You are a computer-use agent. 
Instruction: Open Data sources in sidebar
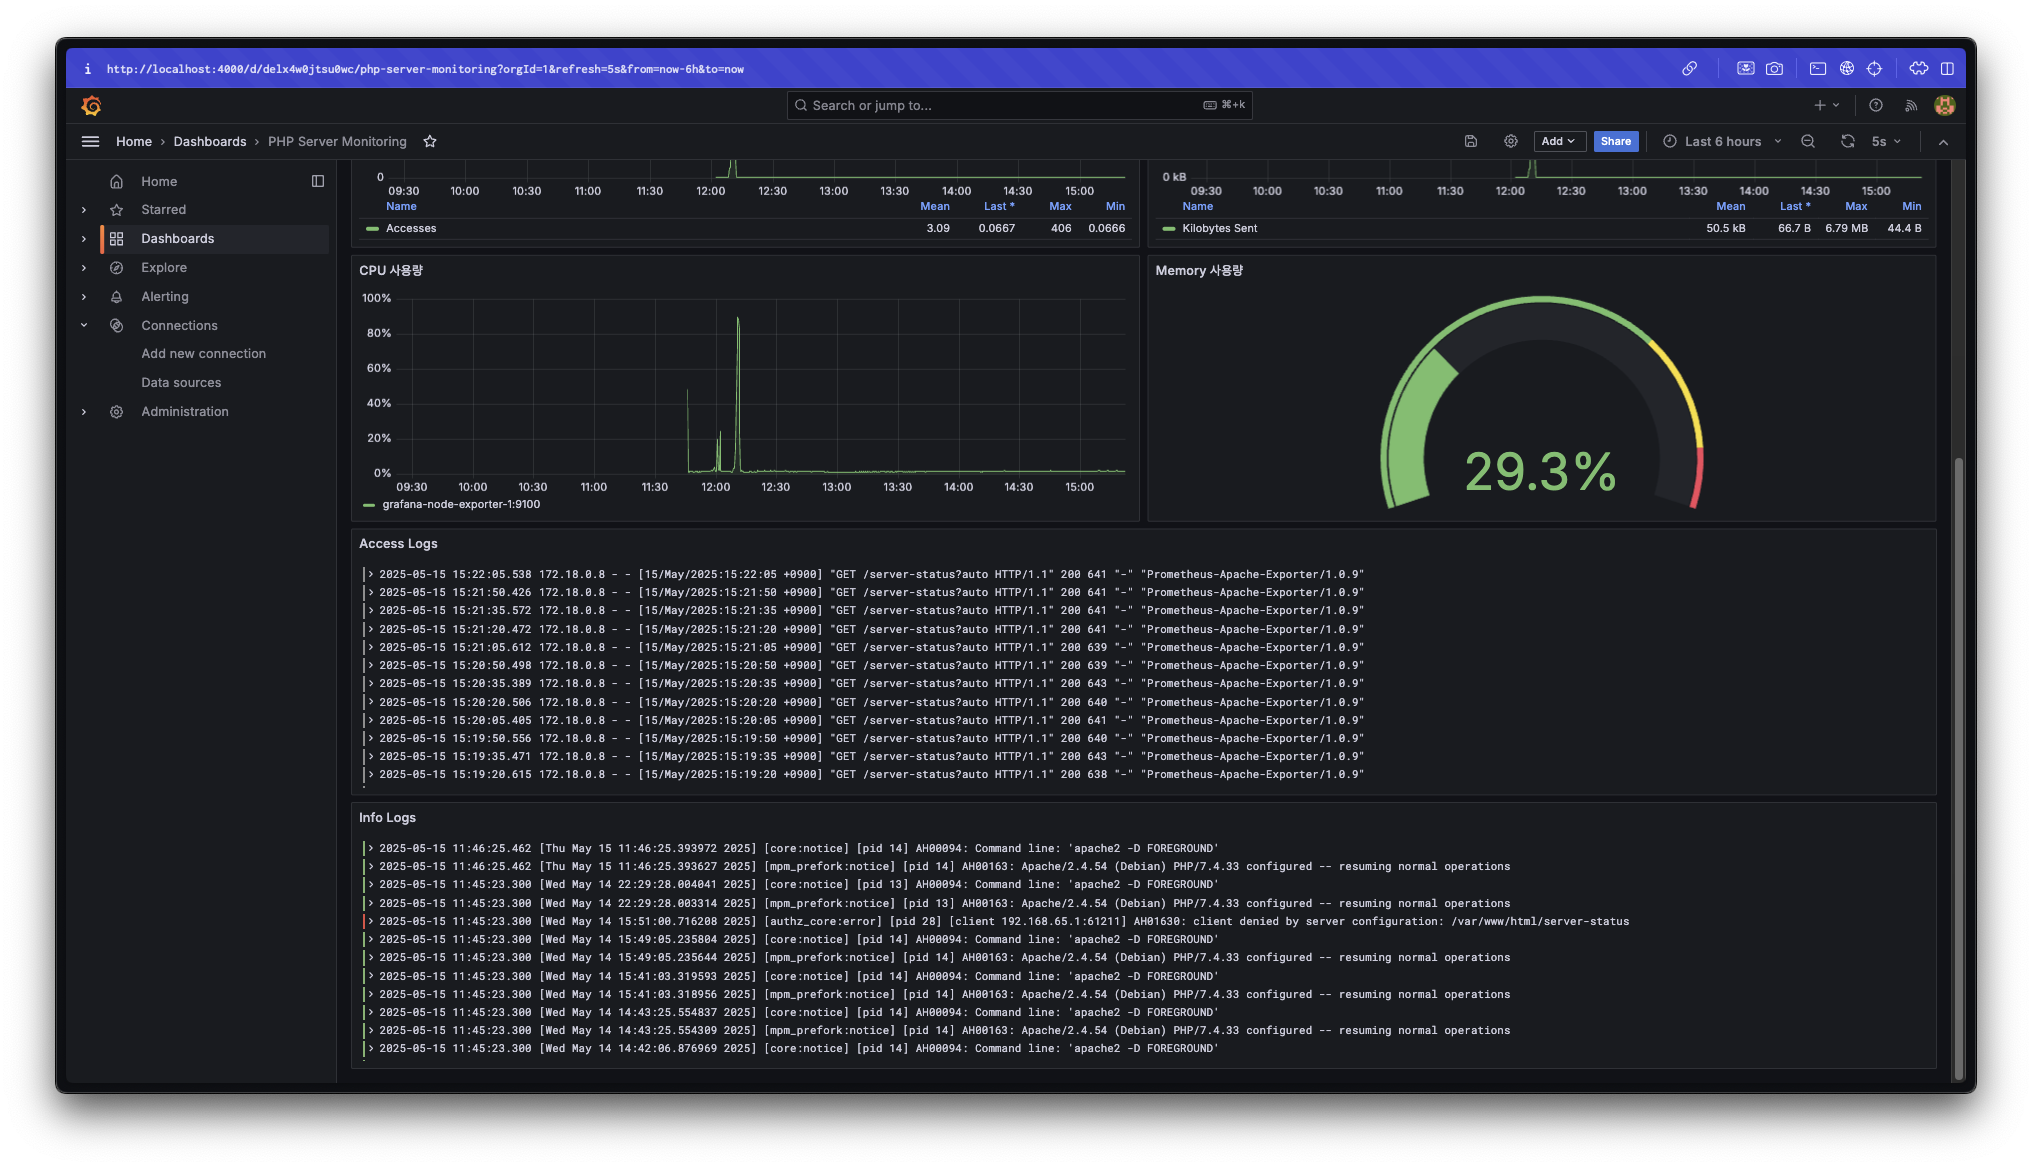point(181,383)
